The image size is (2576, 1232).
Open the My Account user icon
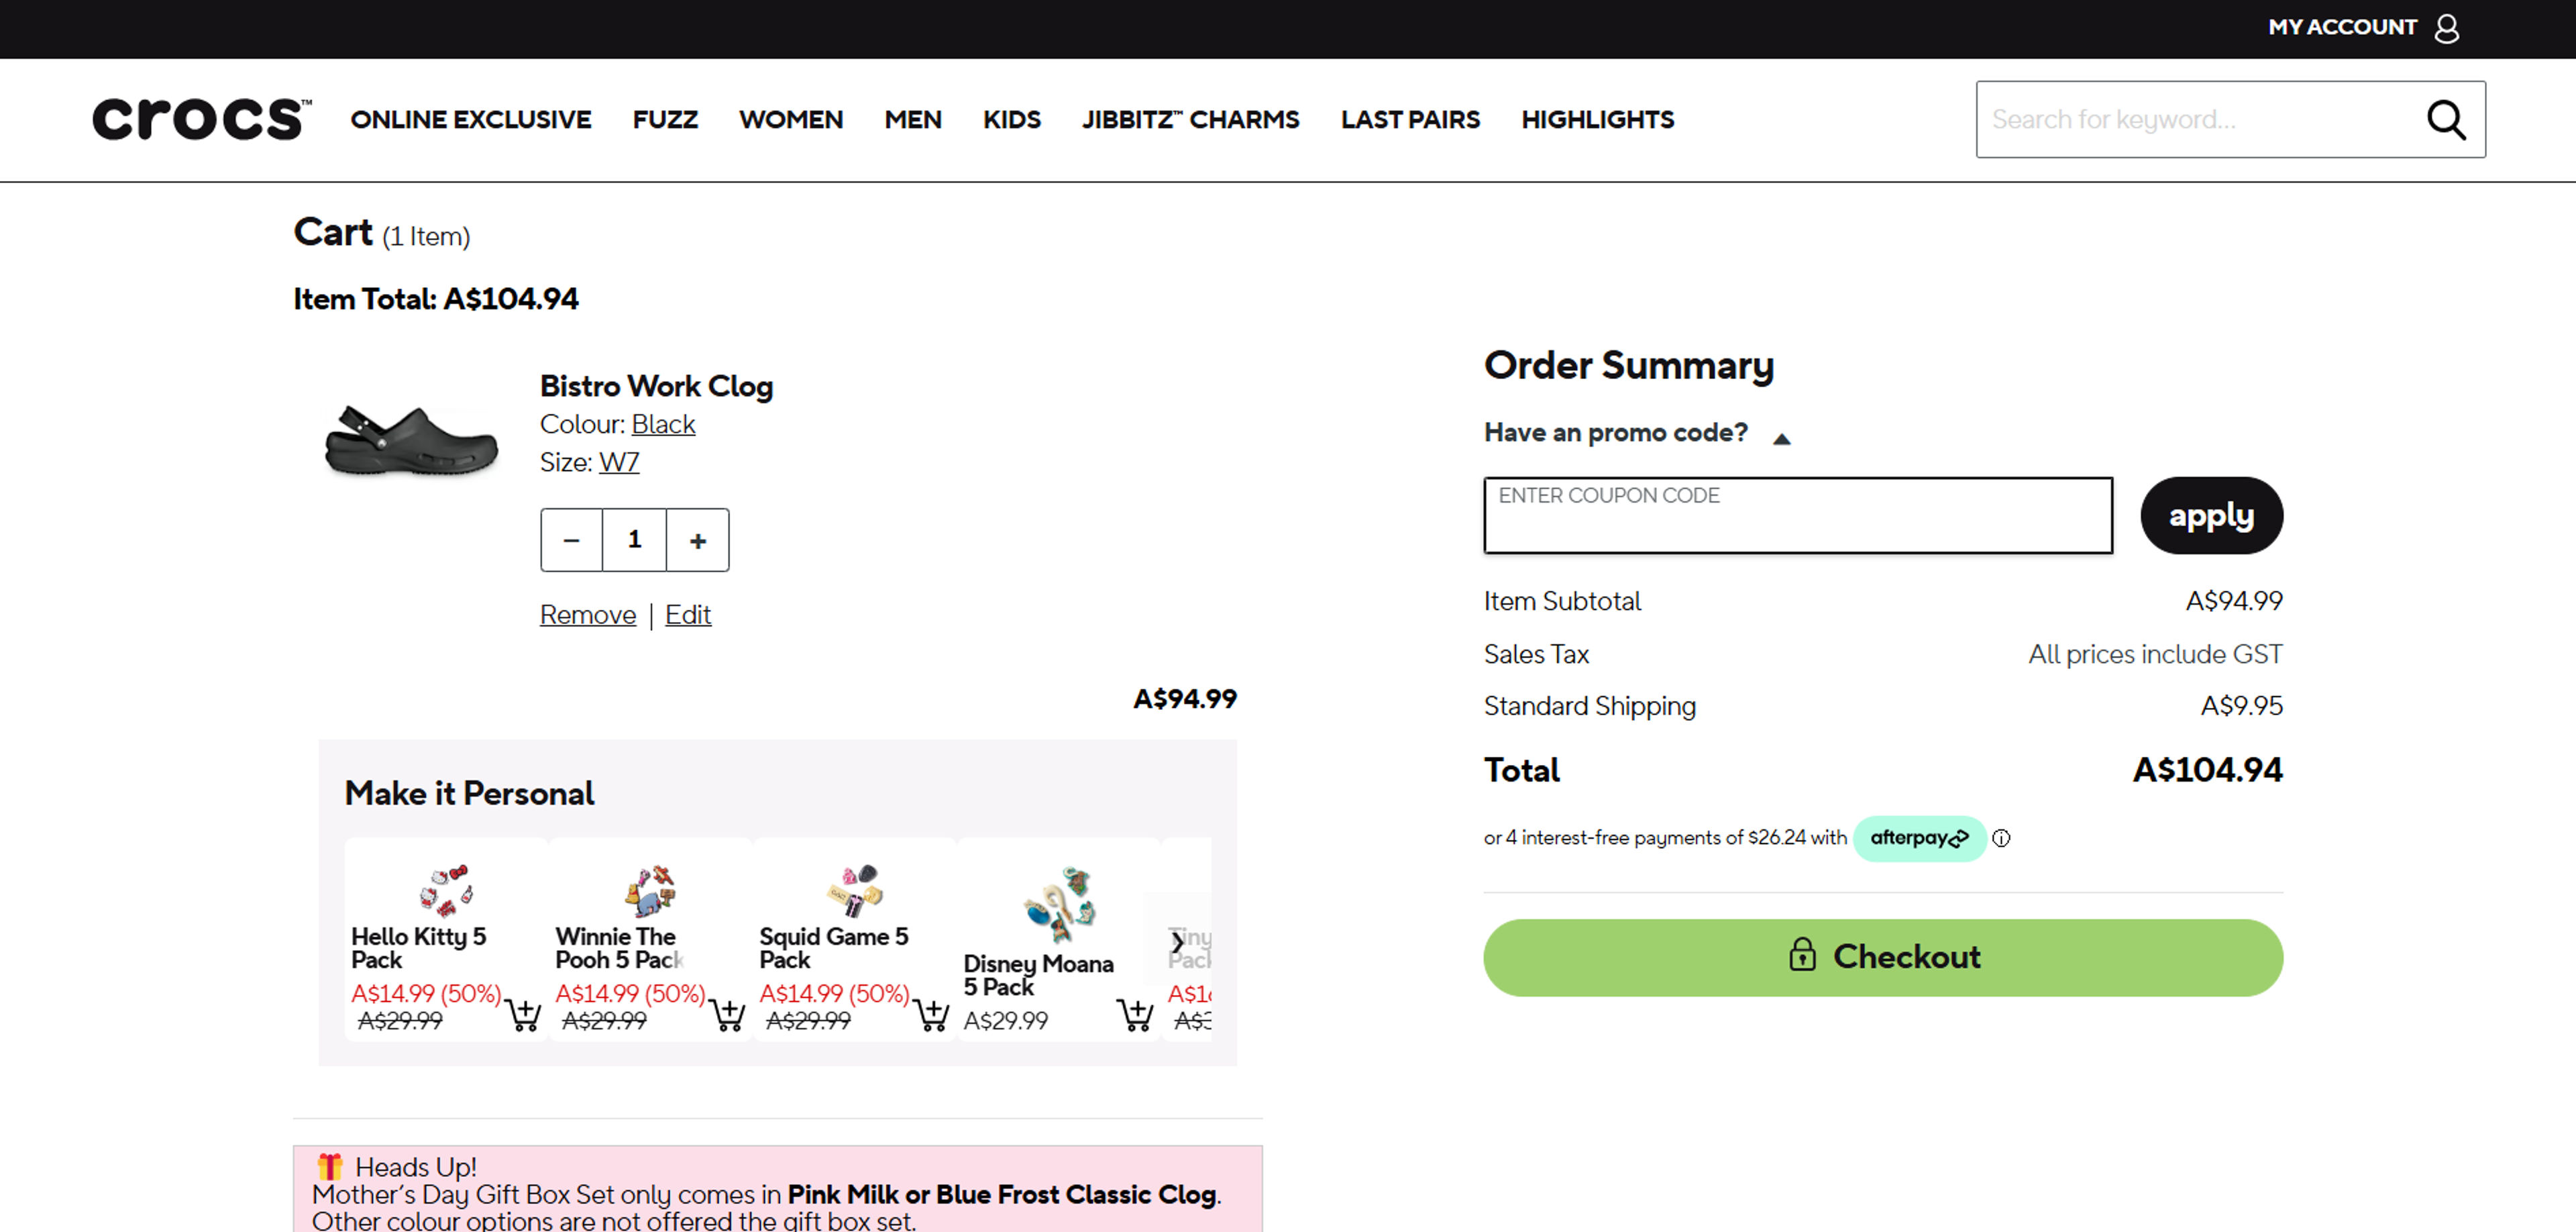(2446, 28)
